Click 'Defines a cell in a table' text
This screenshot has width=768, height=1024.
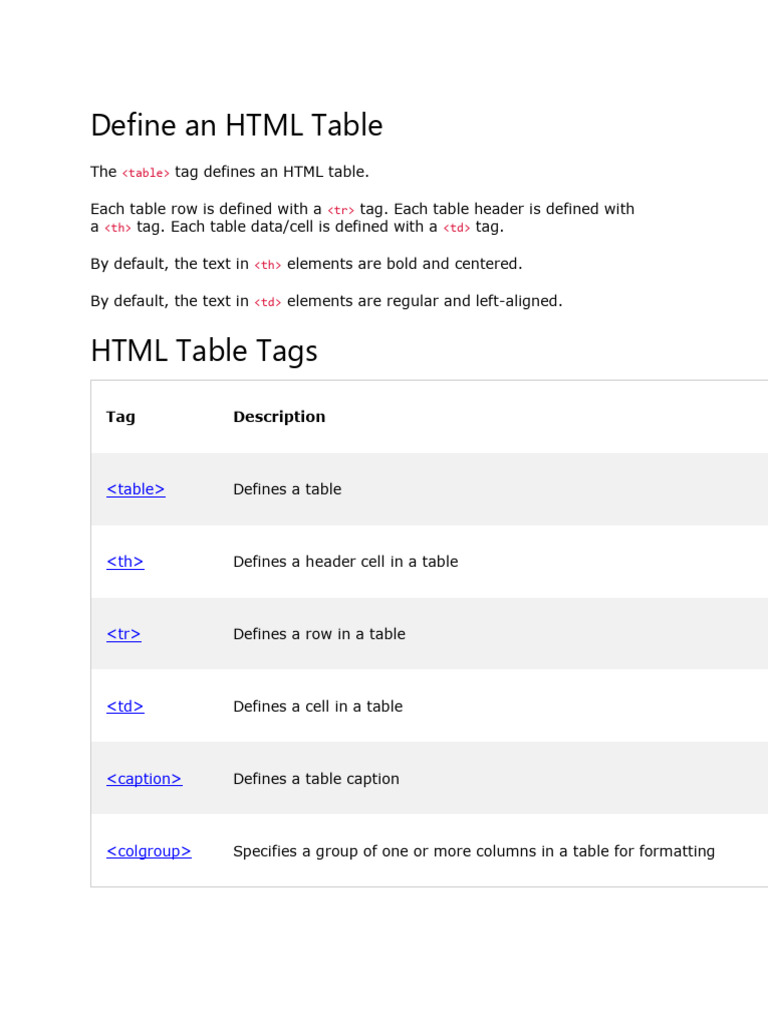[318, 706]
